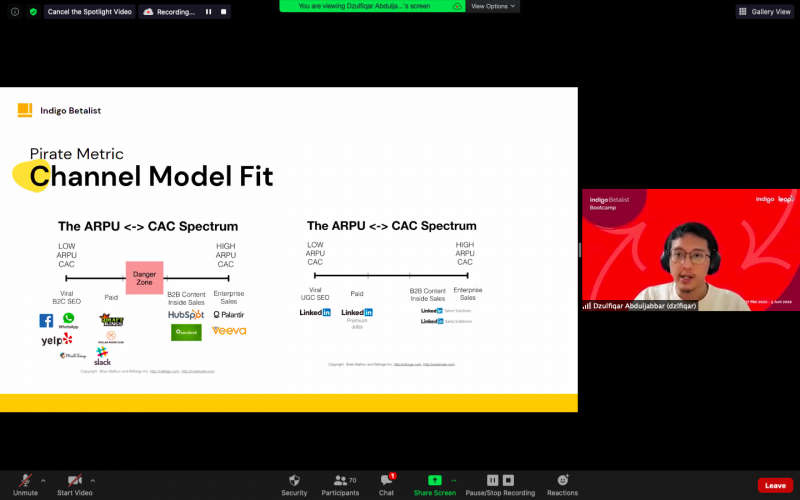The height and width of the screenshot is (500, 800).
Task: Stop recording from bottom toolbar
Action: 508,480
